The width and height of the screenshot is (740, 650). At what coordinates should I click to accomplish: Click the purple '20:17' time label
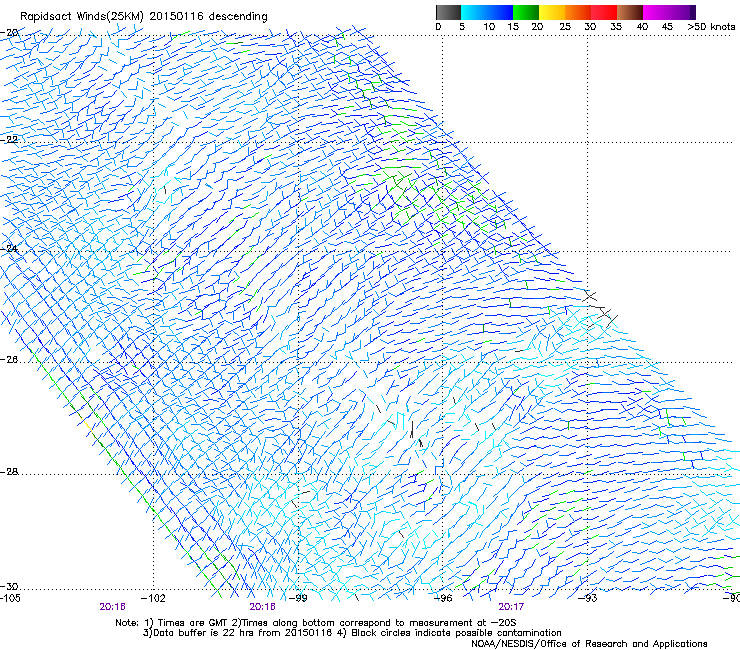(511, 607)
